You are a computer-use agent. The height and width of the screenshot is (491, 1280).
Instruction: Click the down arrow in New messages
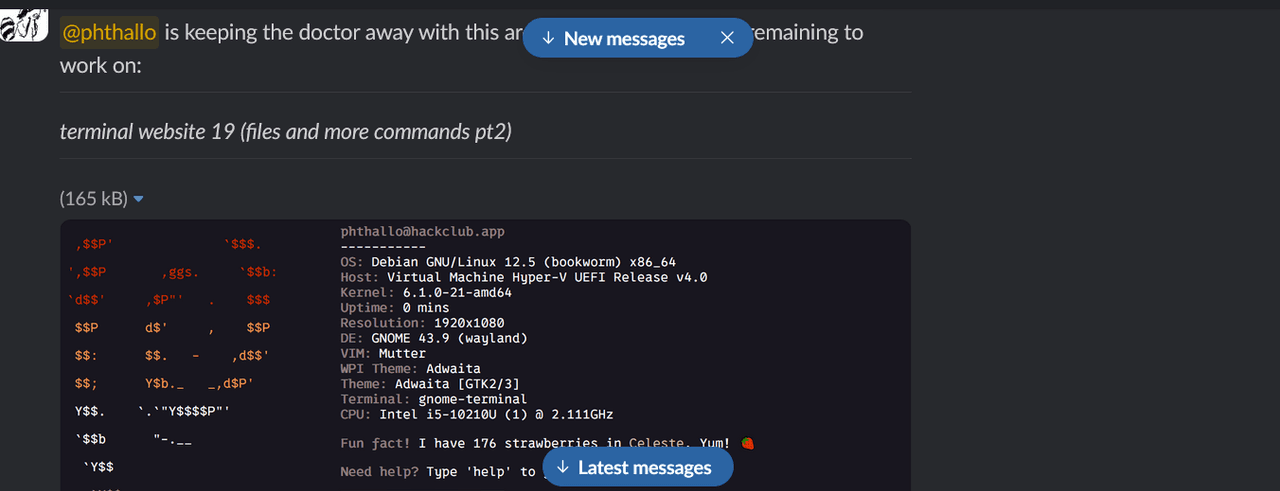point(548,38)
